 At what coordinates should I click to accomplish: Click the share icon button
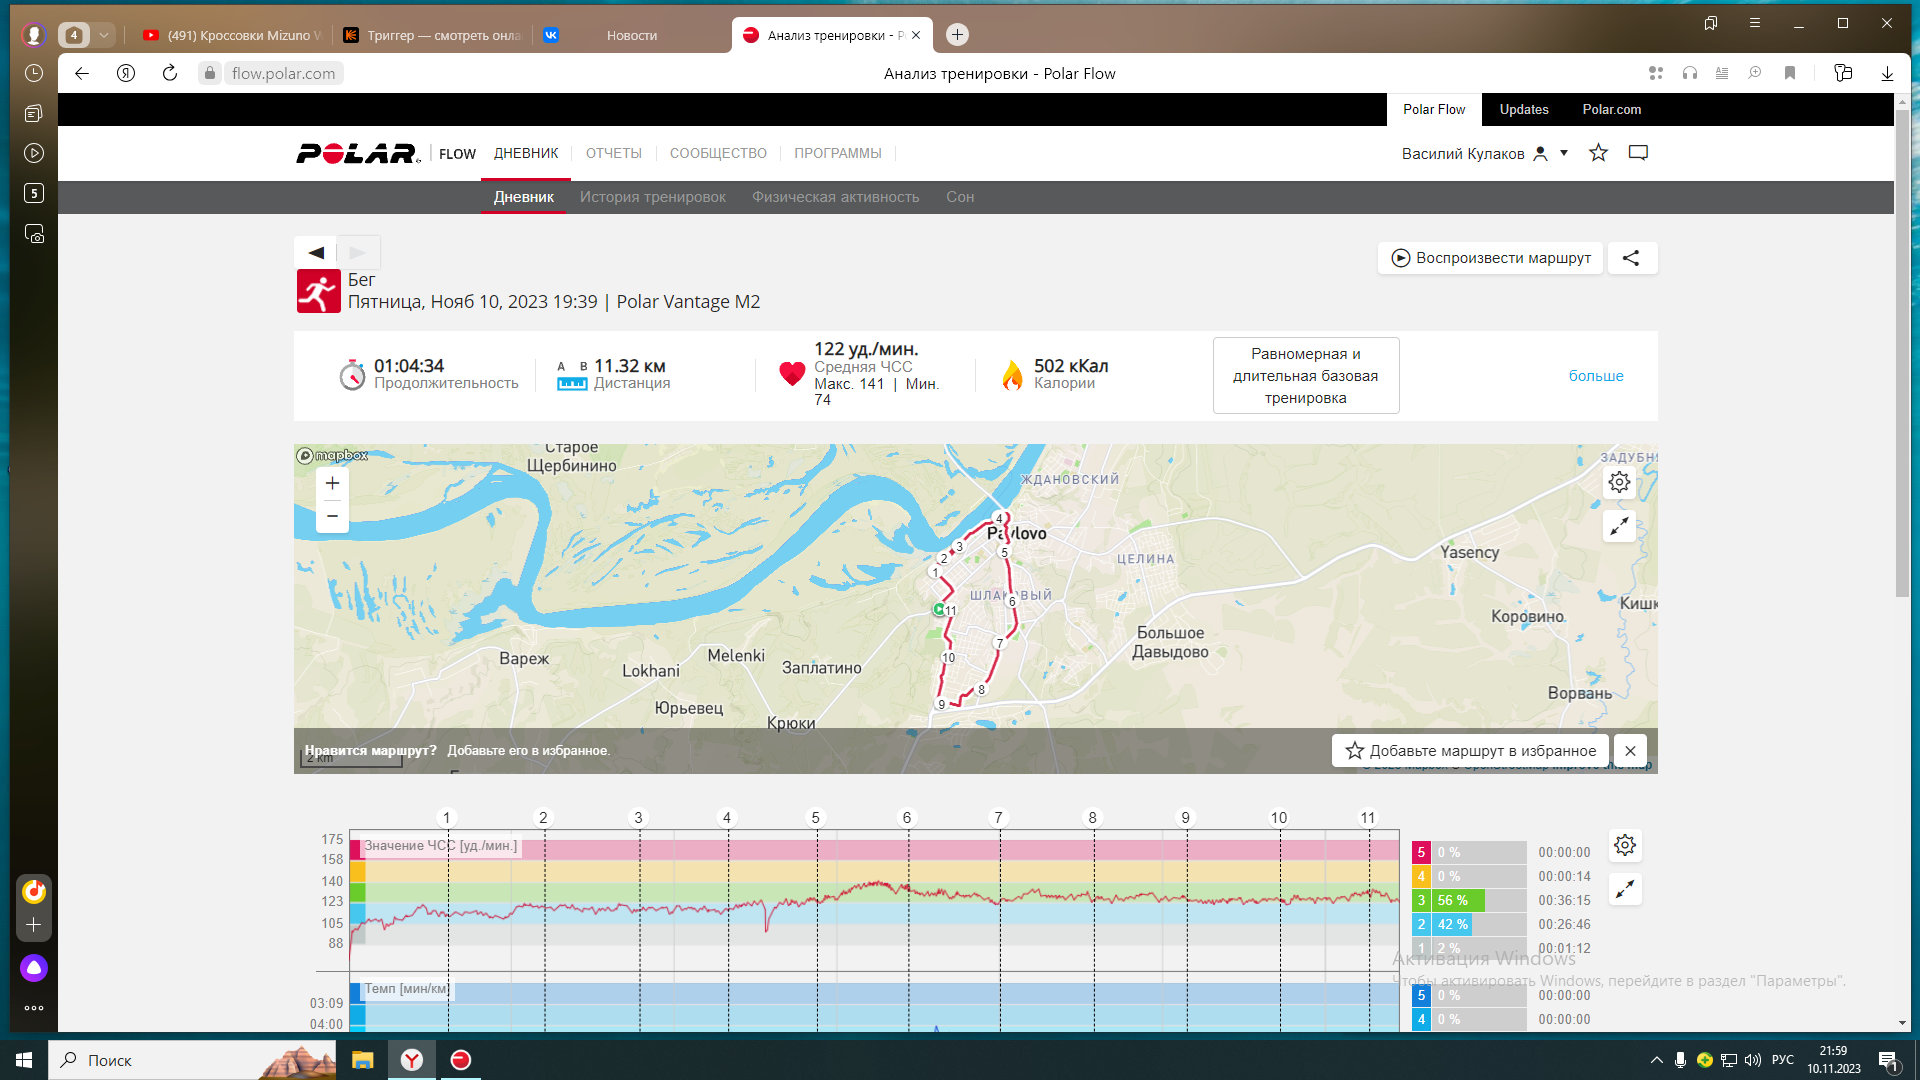[x=1632, y=258]
